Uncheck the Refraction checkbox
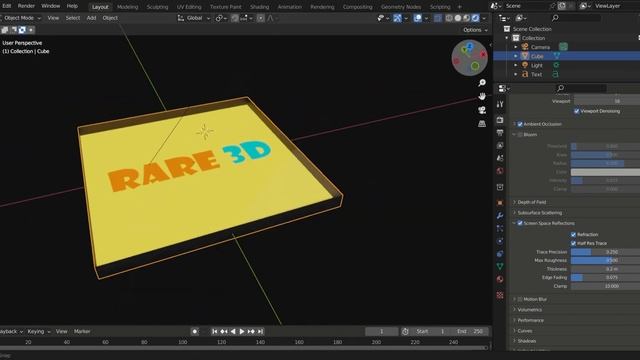This screenshot has width=640, height=360. coord(573,234)
